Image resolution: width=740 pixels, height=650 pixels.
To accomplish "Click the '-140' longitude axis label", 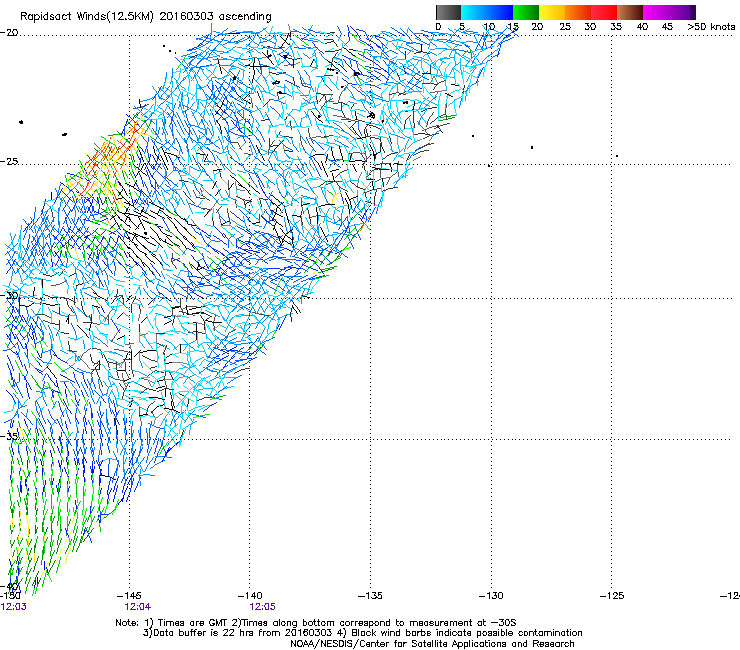I will click(x=250, y=596).
